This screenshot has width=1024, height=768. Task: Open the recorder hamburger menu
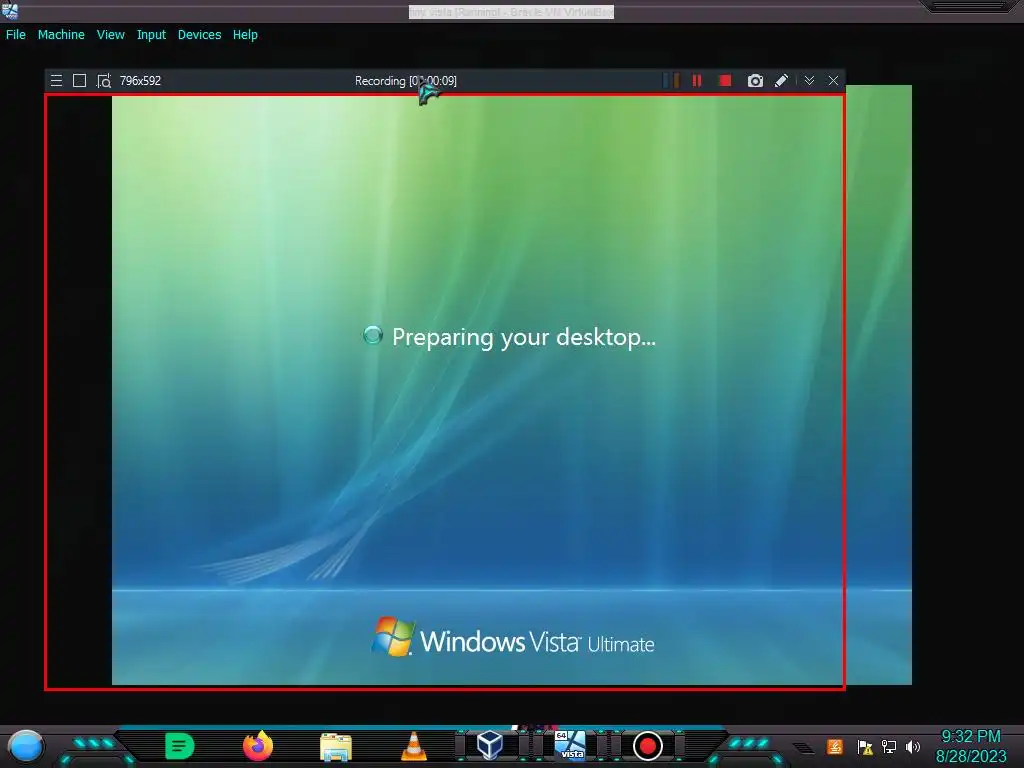point(57,80)
